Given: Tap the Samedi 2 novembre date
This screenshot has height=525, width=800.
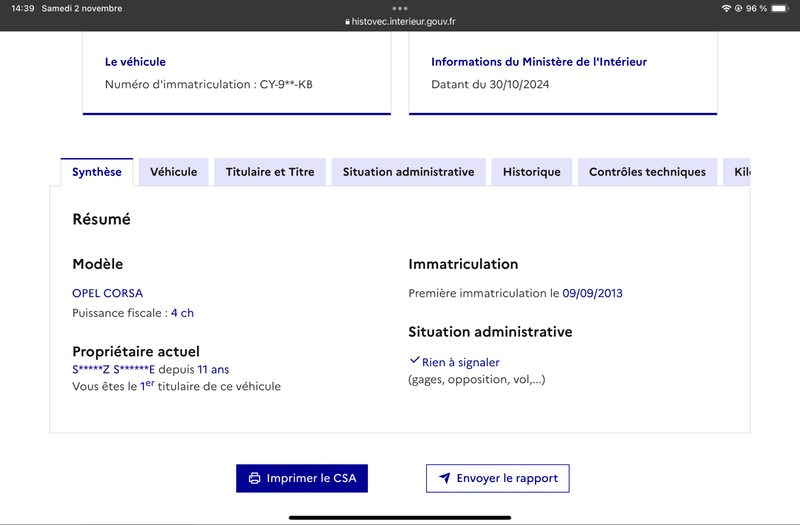Looking at the screenshot, I should point(82,8).
